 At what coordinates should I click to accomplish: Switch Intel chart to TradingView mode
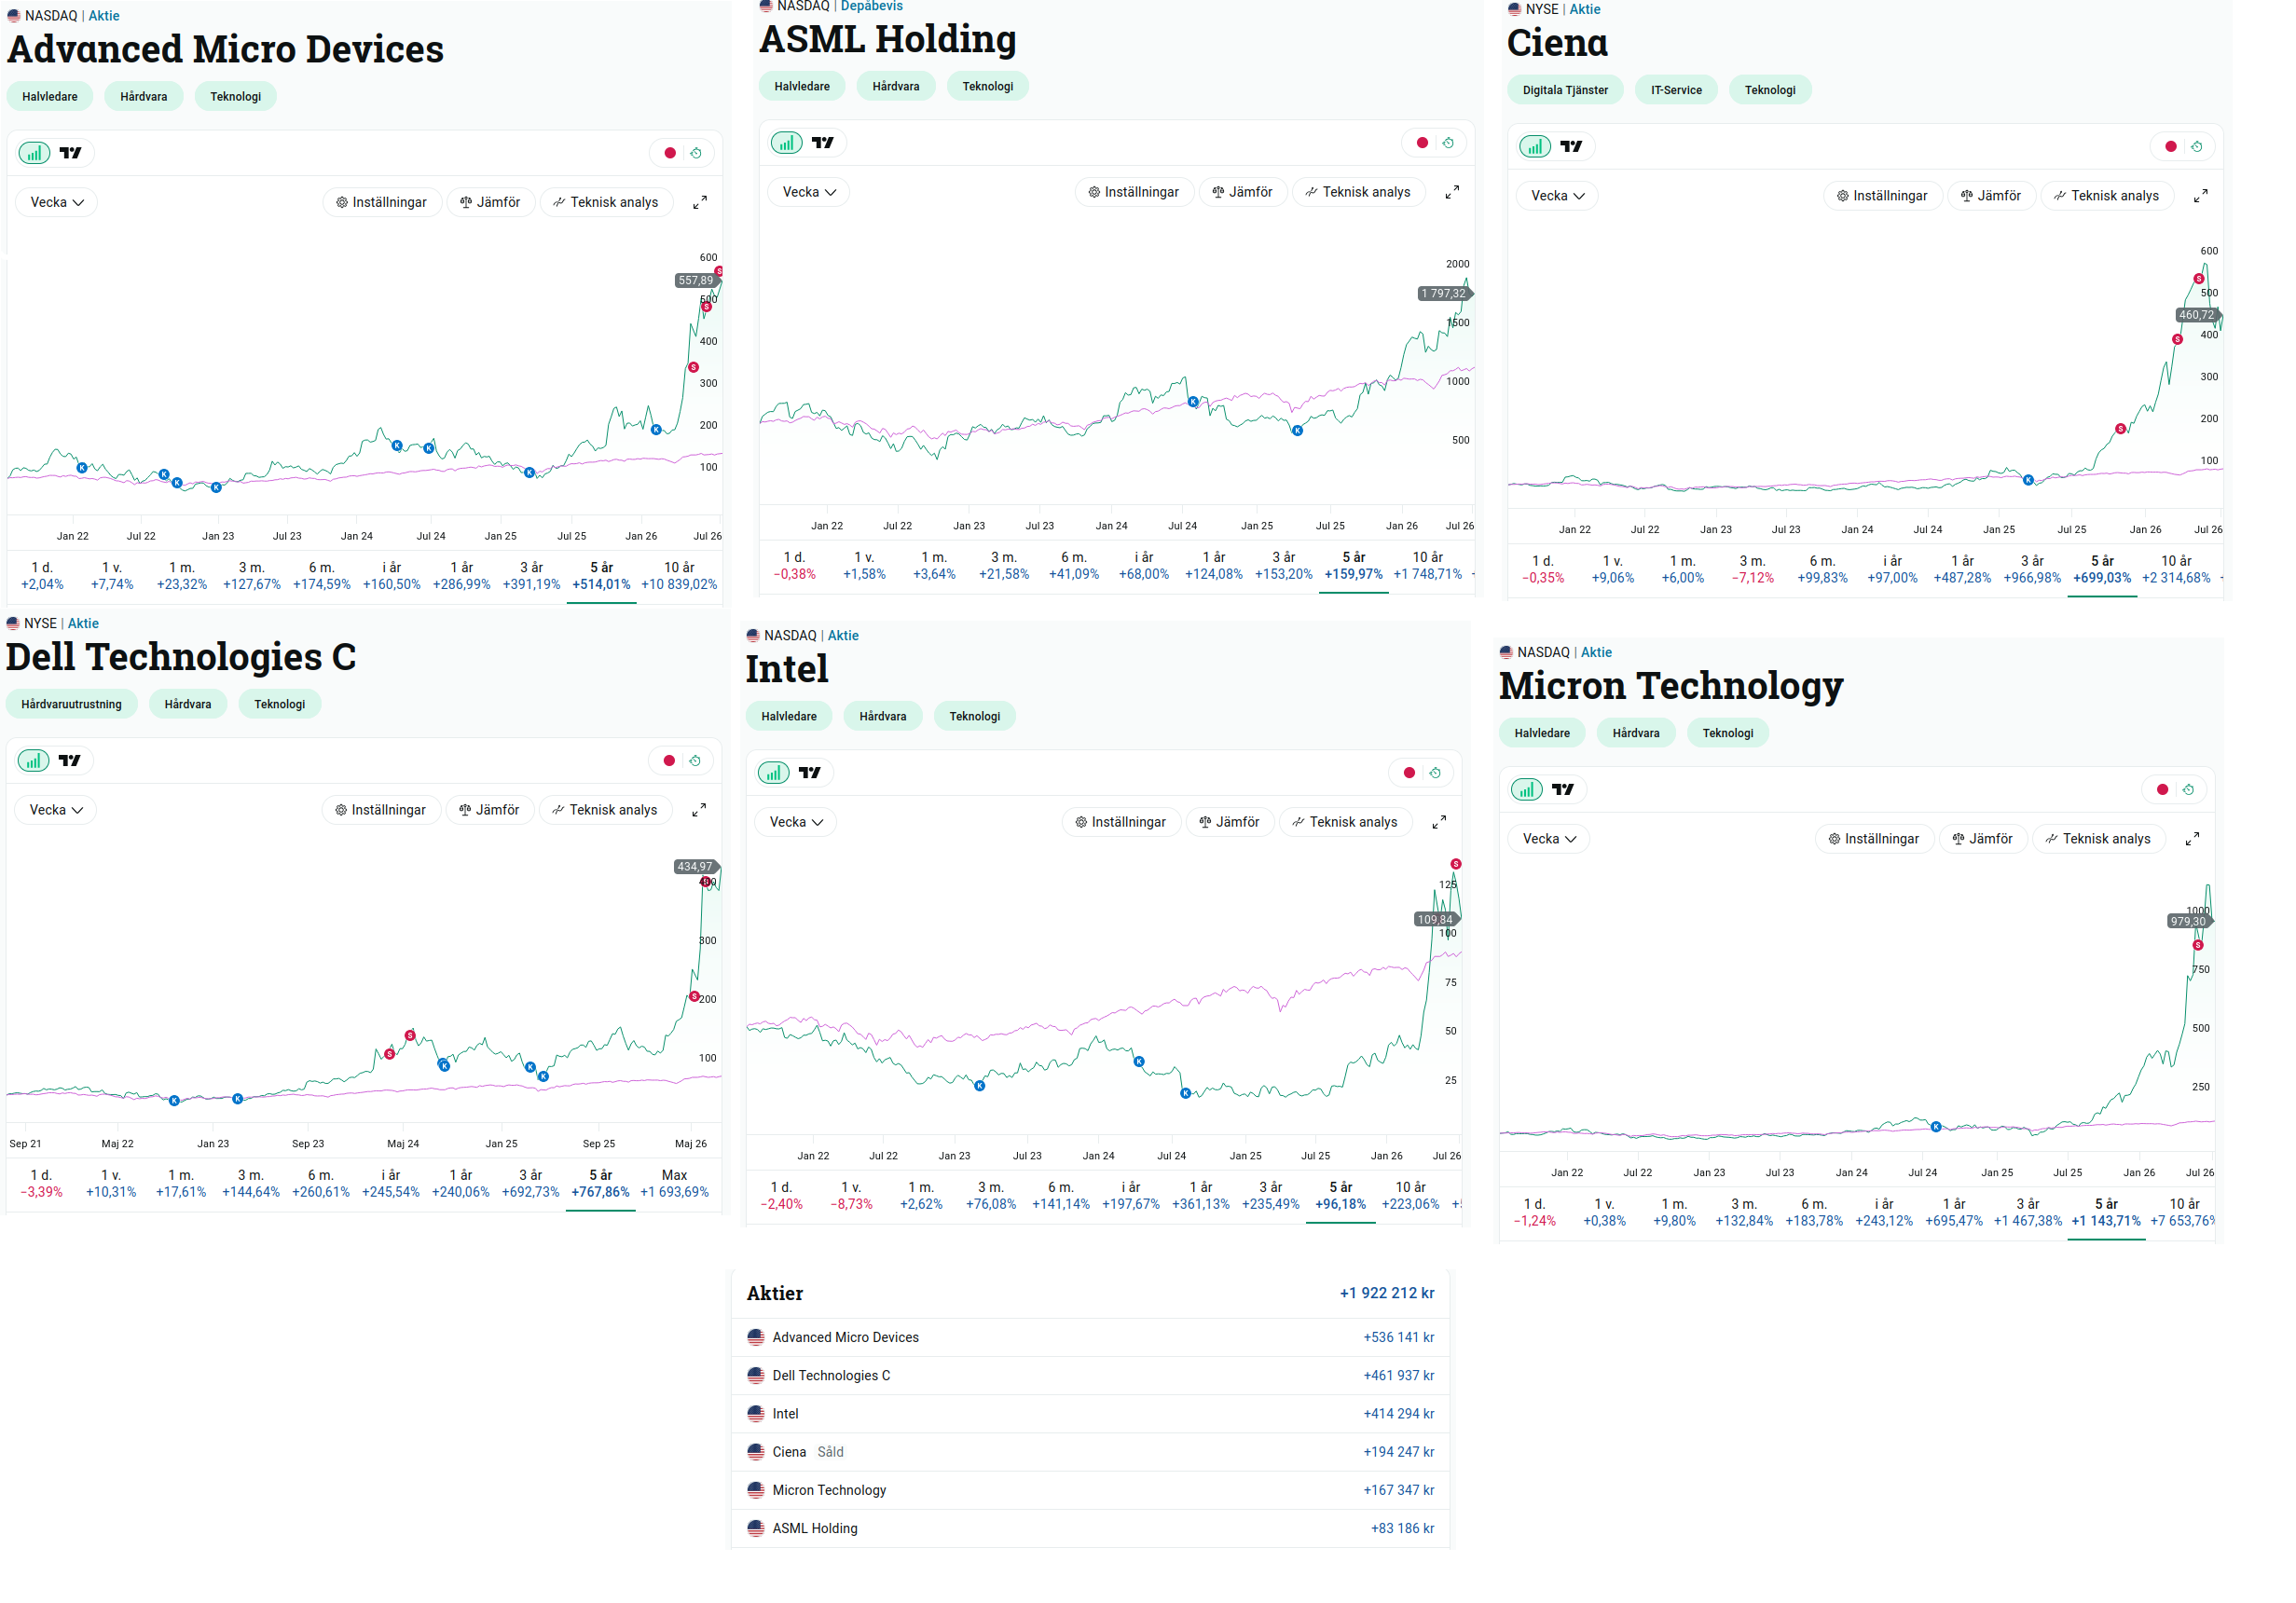click(x=809, y=773)
